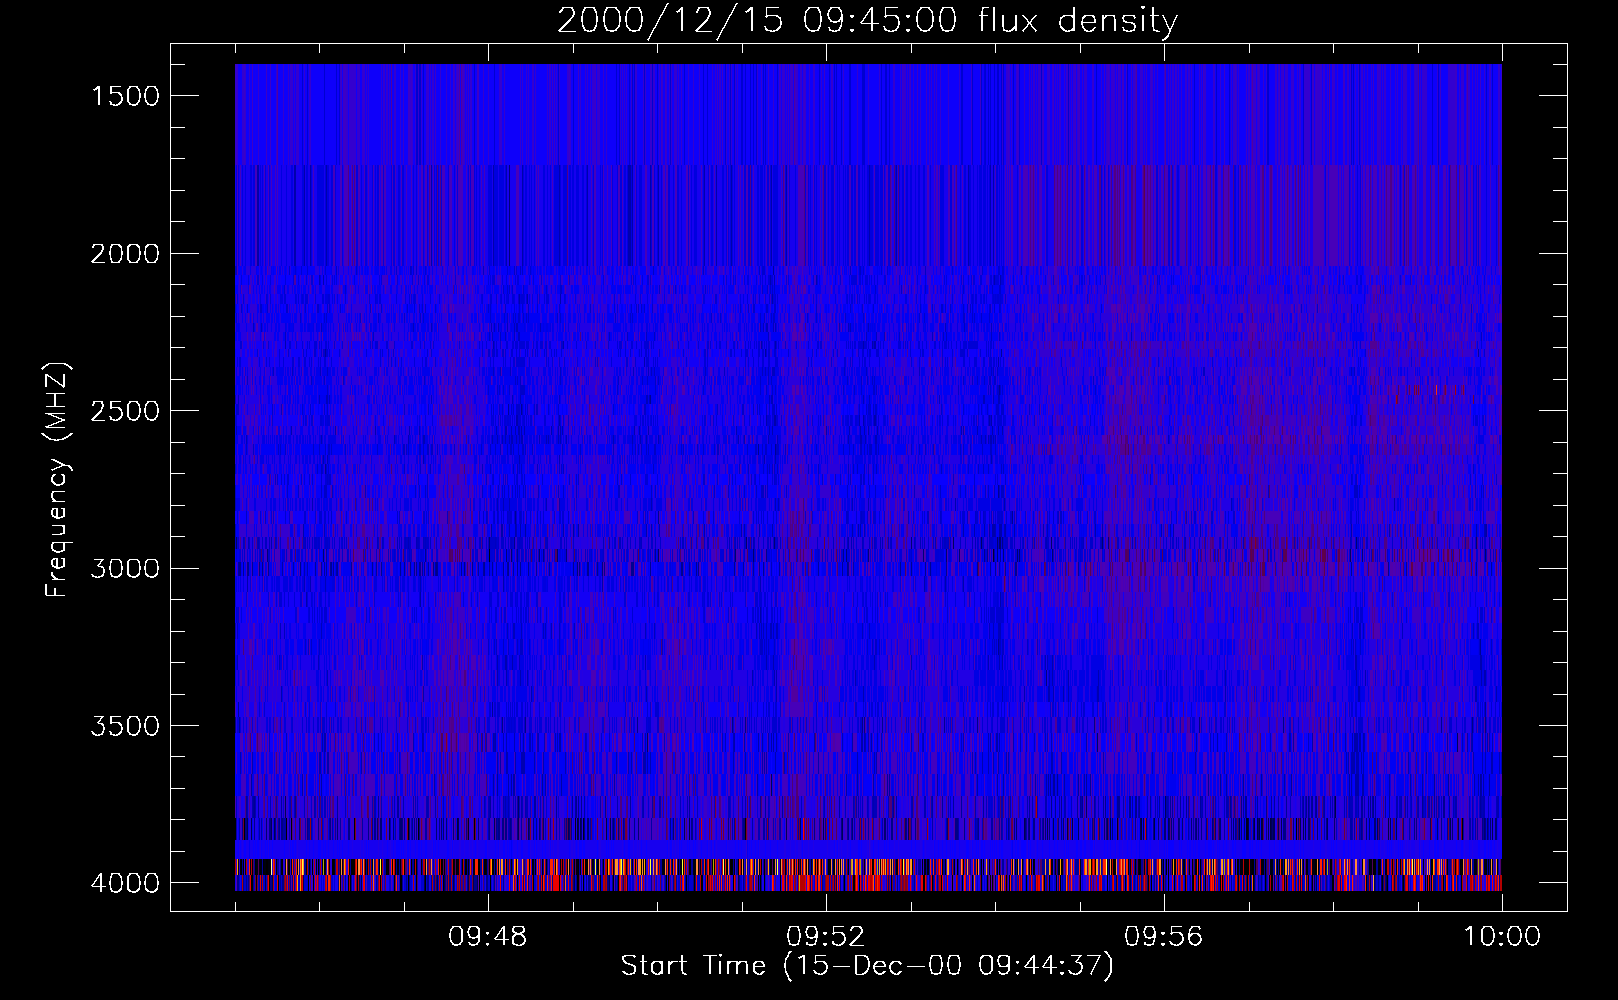Select the 4000 frequency tick label
1618x1000 pixels.
pyautogui.click(x=125, y=883)
